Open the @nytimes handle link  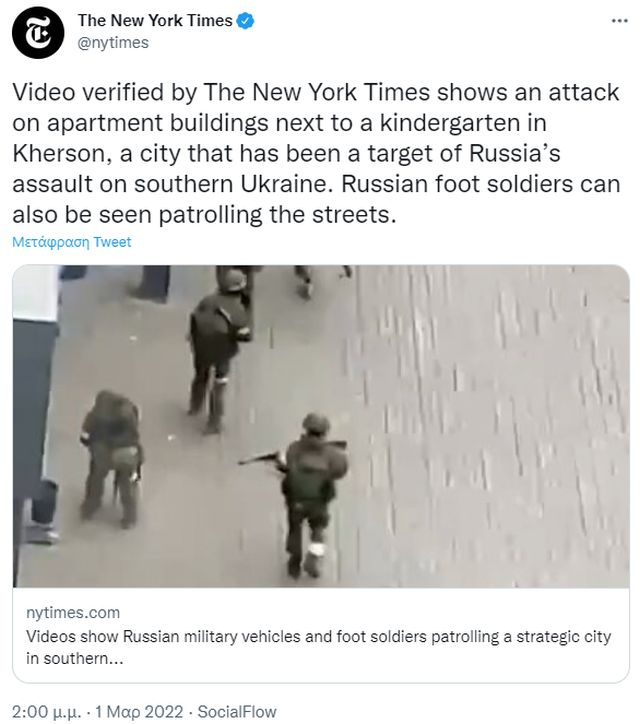point(113,42)
